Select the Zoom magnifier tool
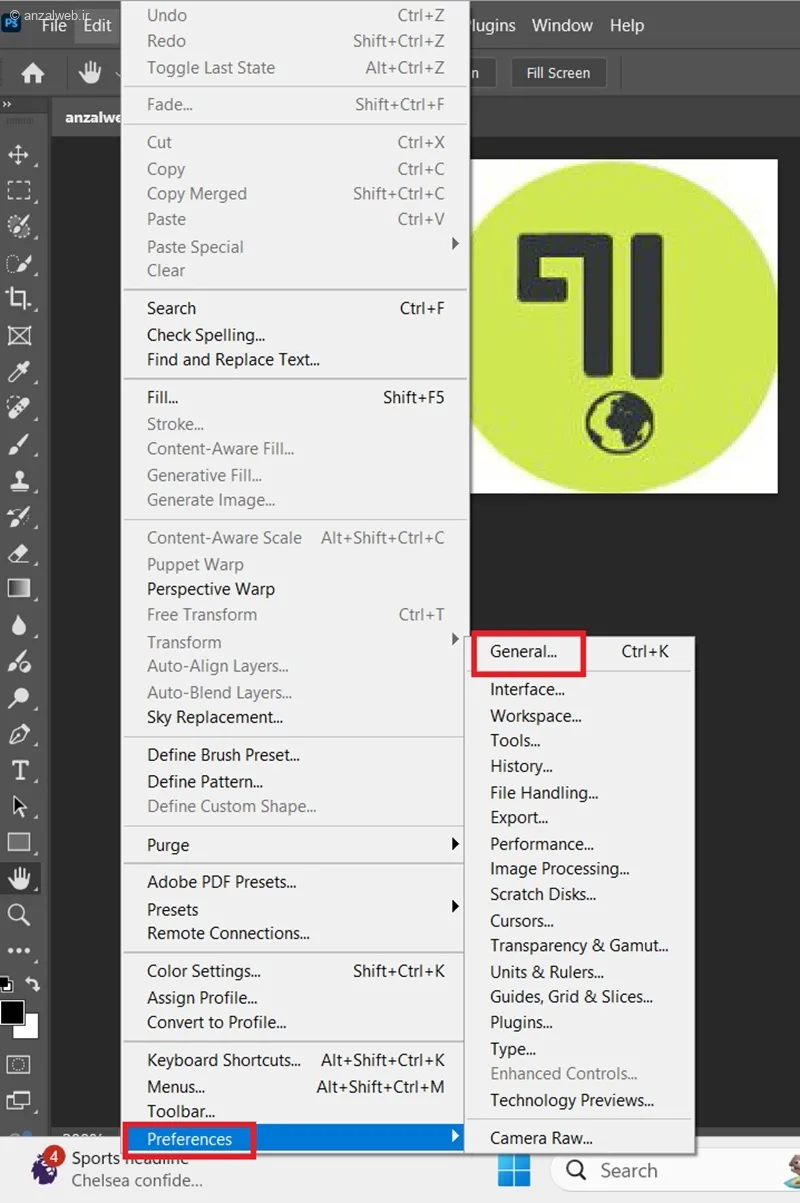Image resolution: width=800 pixels, height=1203 pixels. click(19, 914)
